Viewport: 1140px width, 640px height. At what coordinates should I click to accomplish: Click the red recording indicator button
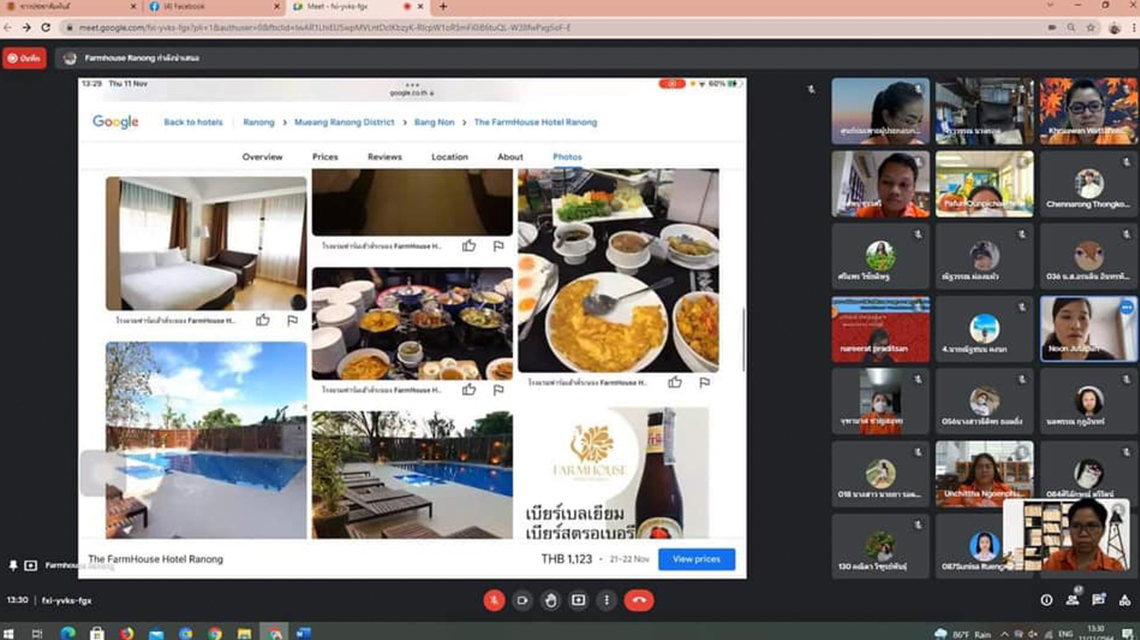click(24, 58)
